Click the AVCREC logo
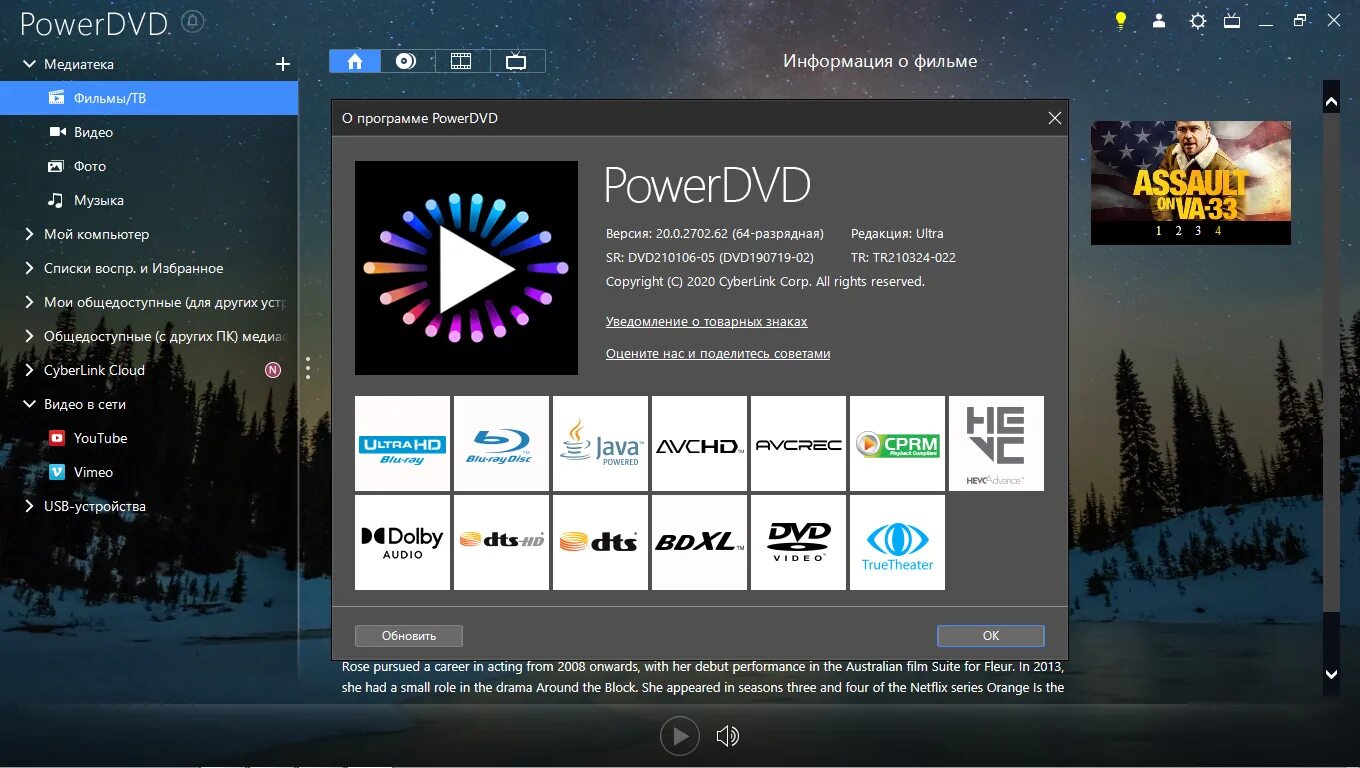Viewport: 1360px width, 768px height. coord(798,444)
